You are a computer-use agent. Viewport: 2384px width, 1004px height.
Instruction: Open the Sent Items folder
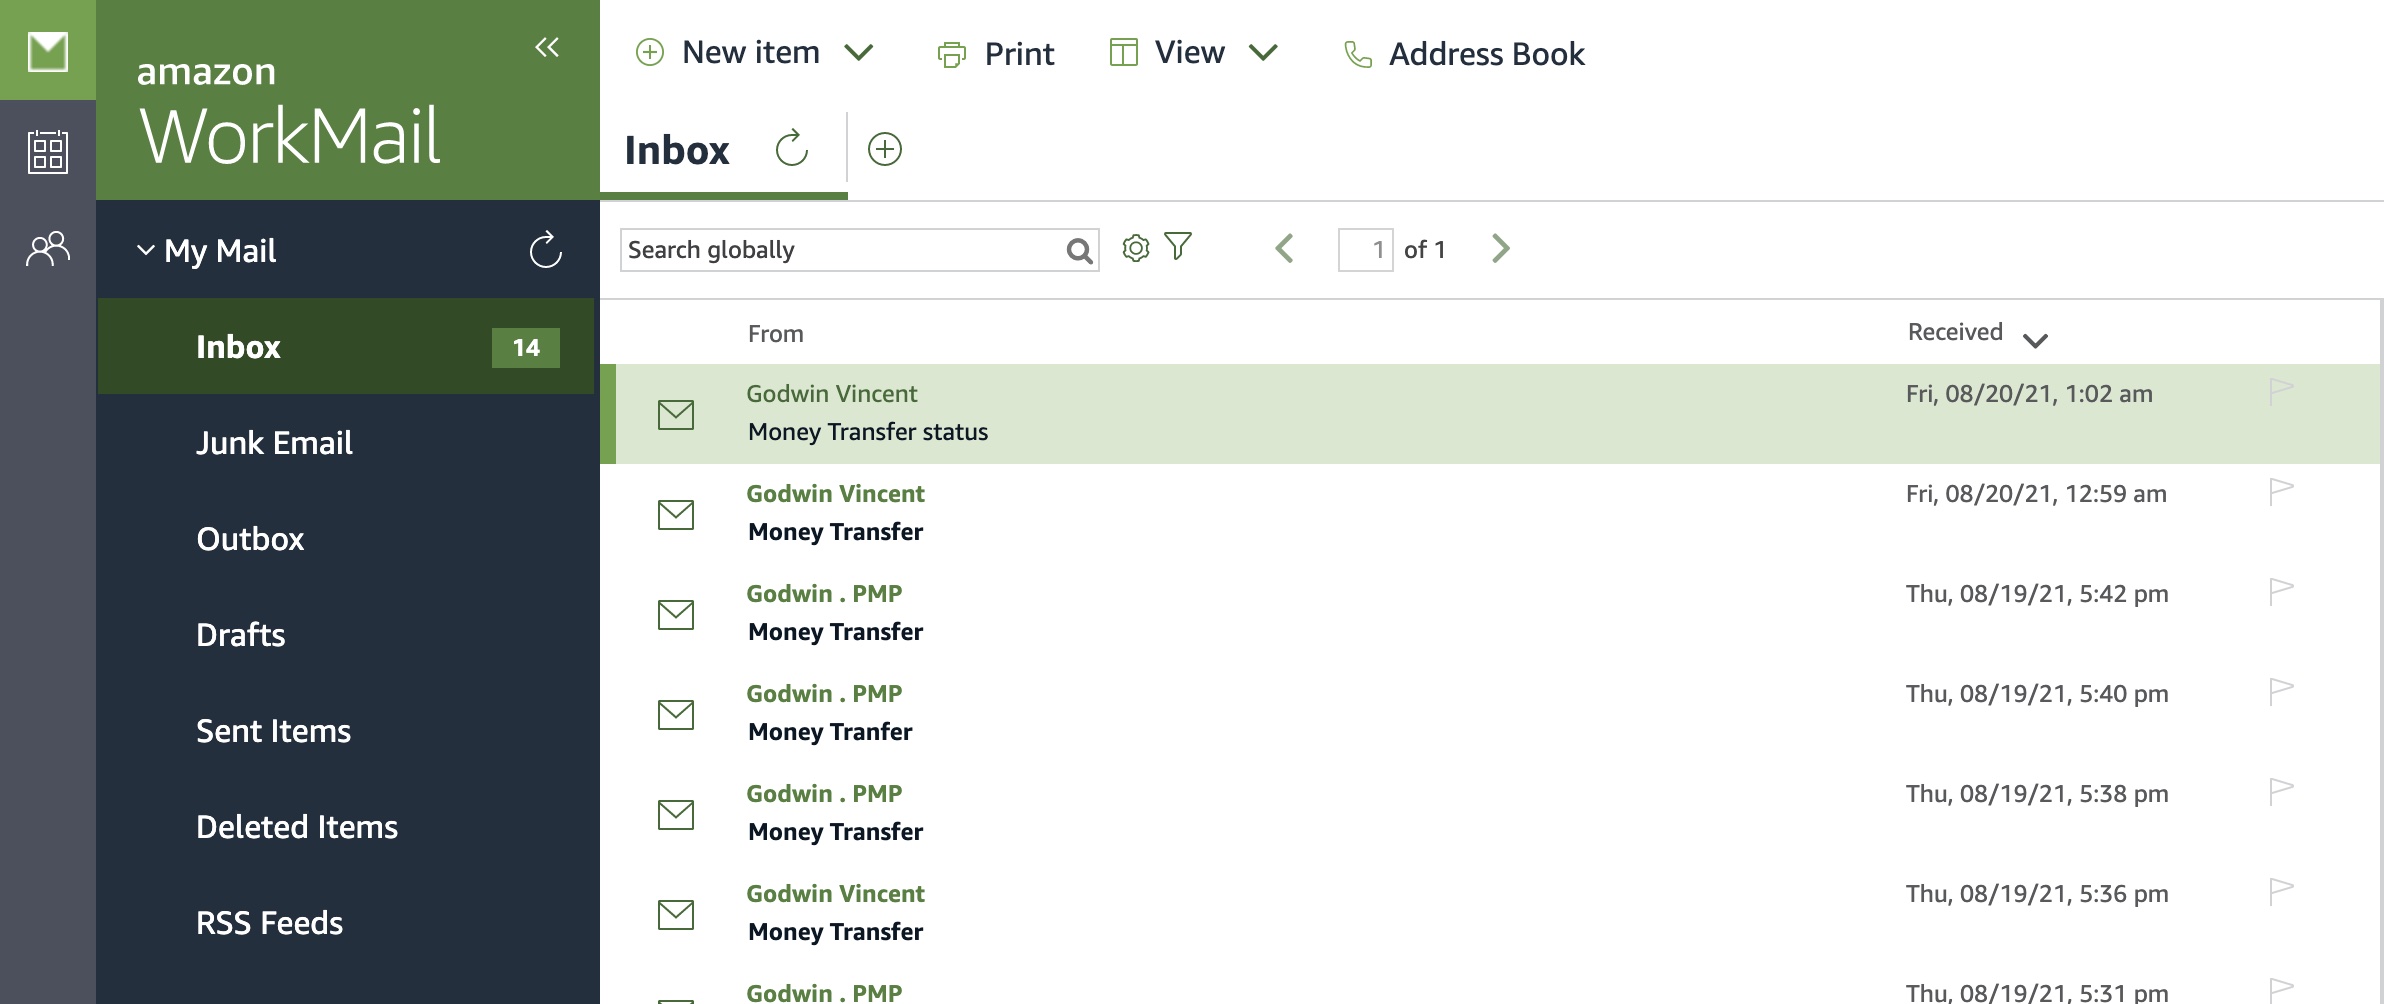pos(273,731)
